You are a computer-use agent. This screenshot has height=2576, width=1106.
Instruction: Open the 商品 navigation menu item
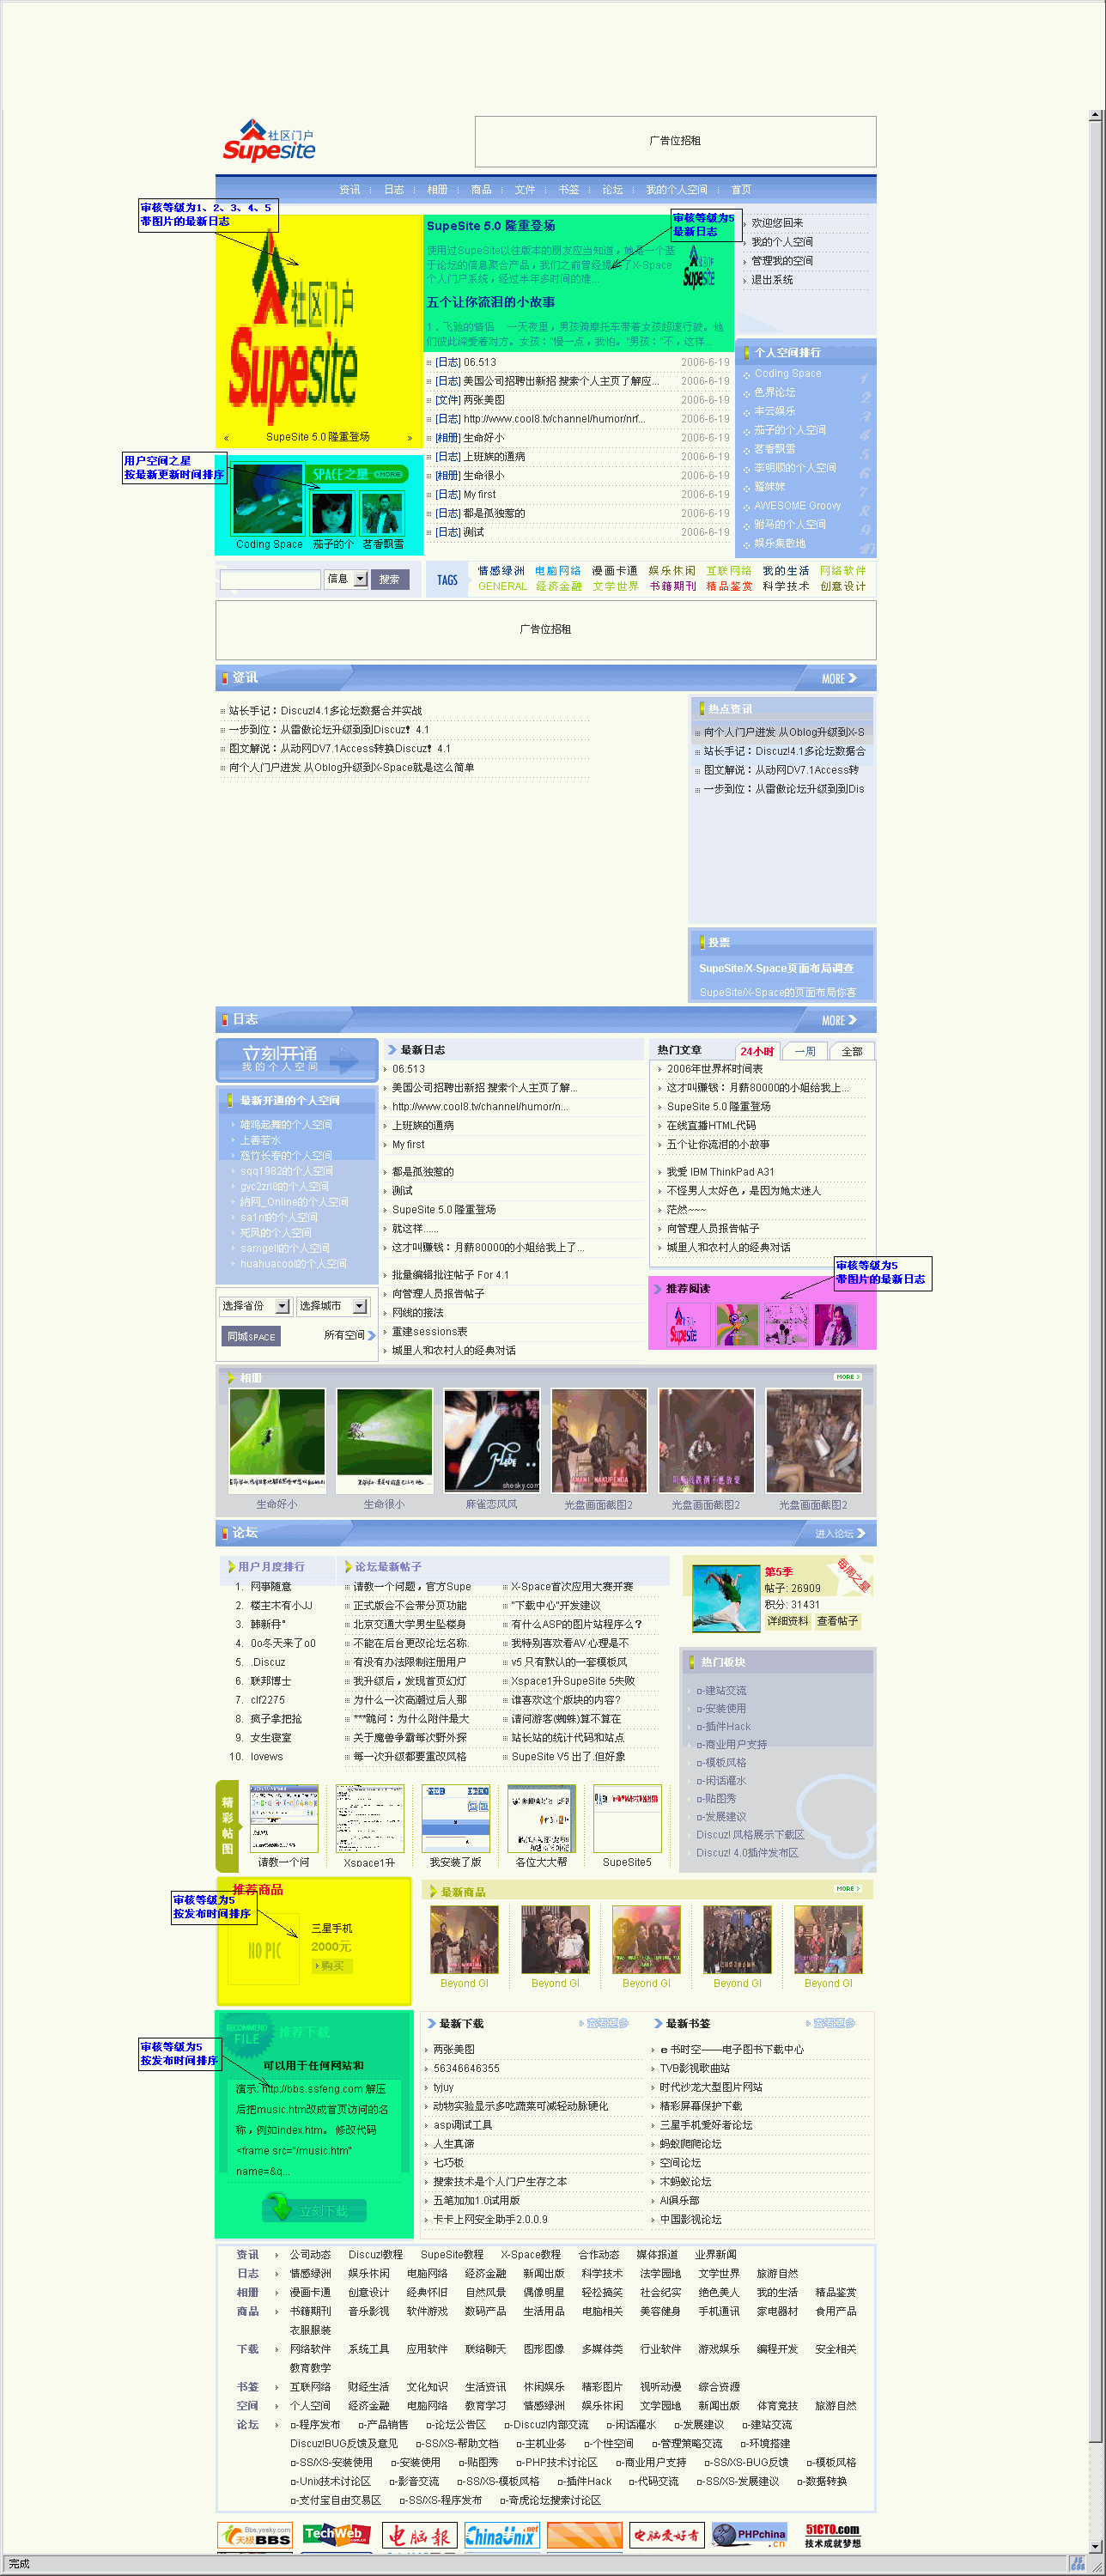click(481, 189)
